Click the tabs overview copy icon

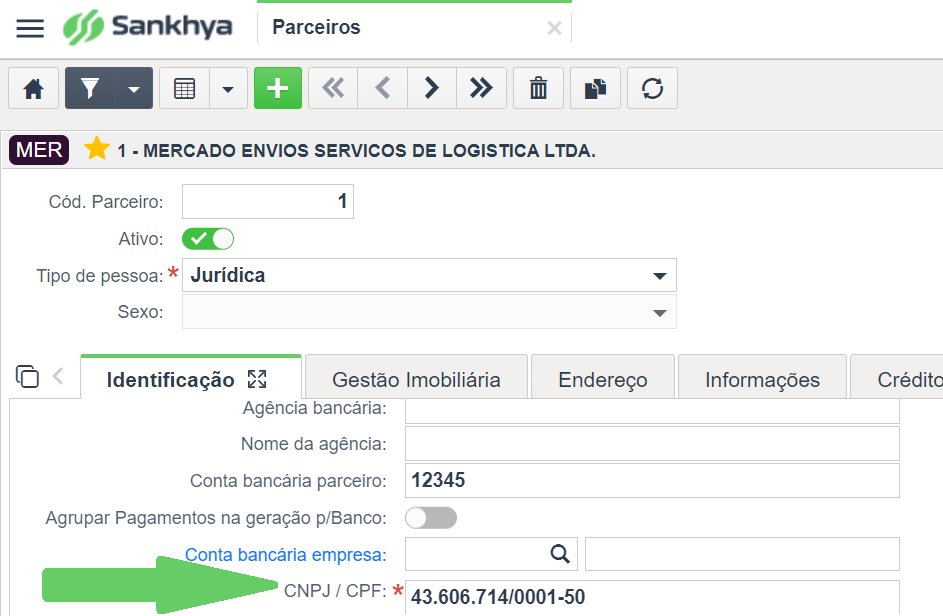click(x=27, y=377)
